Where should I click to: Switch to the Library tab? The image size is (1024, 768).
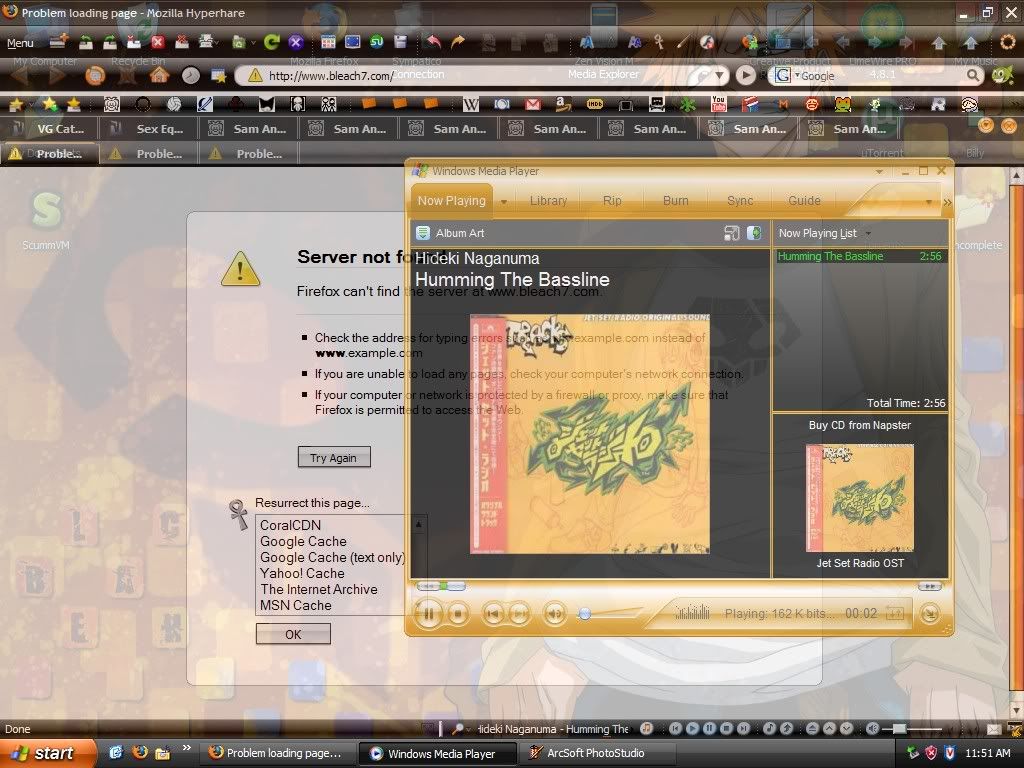(549, 200)
